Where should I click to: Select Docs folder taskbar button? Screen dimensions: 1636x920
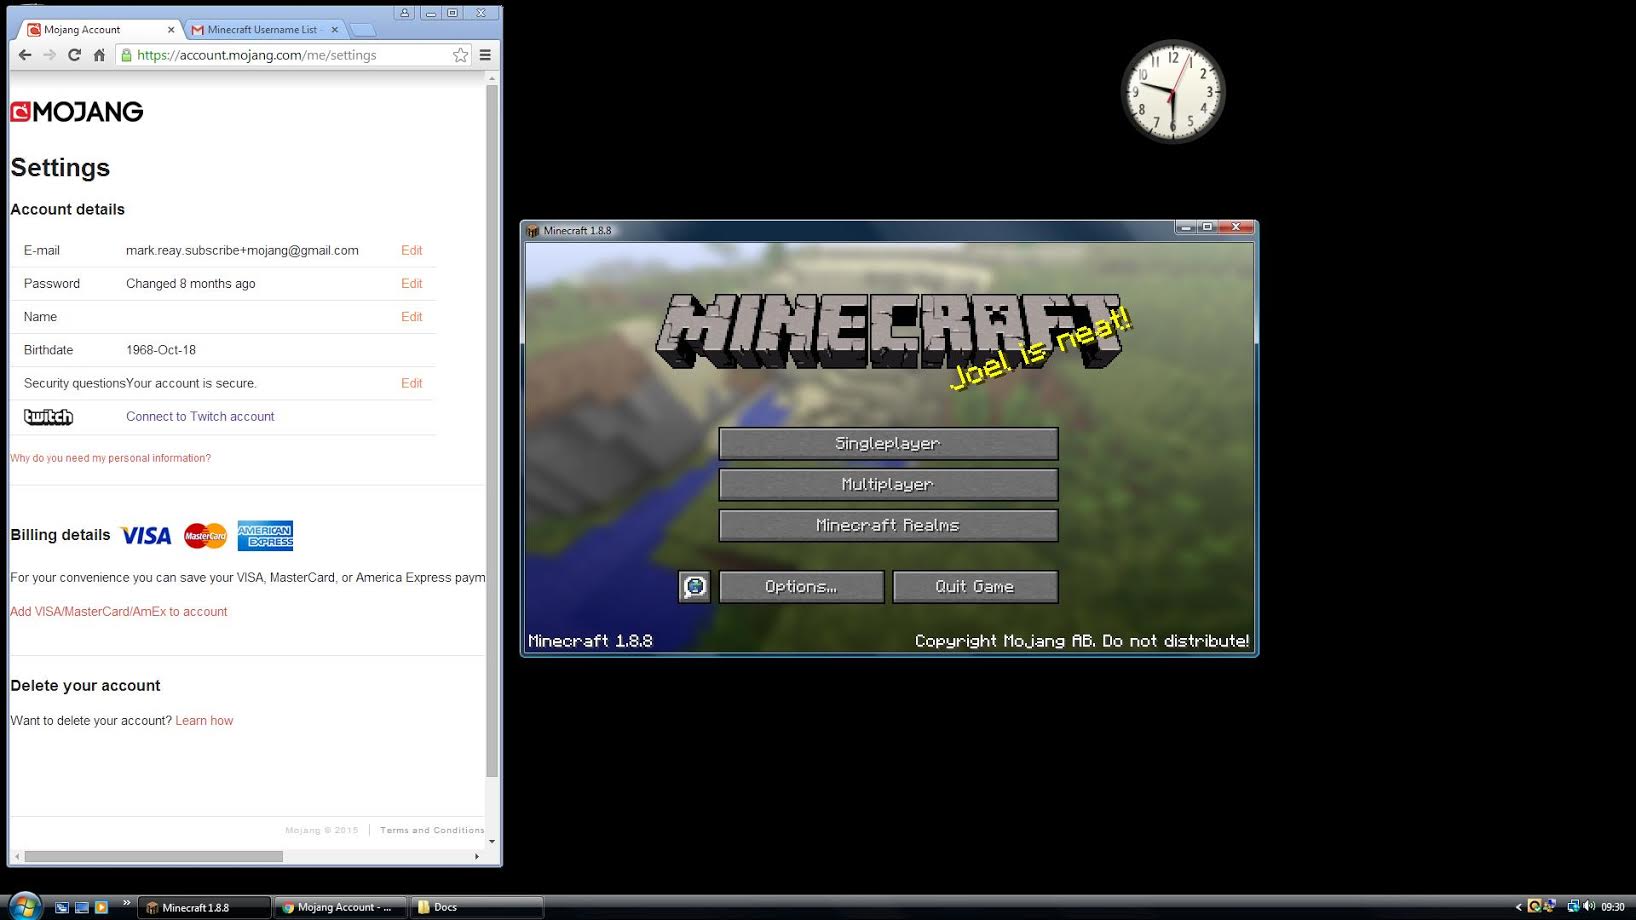pos(476,907)
